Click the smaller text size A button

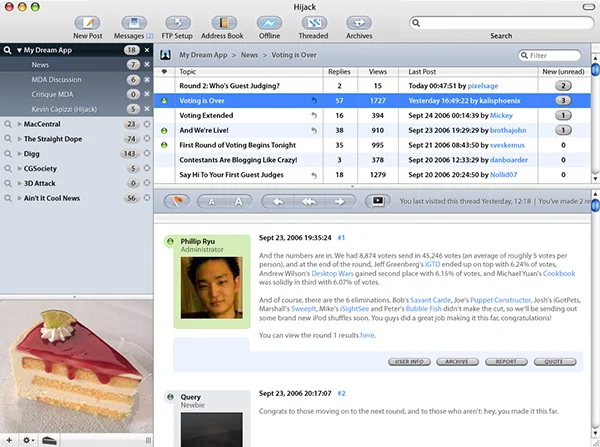pos(211,201)
